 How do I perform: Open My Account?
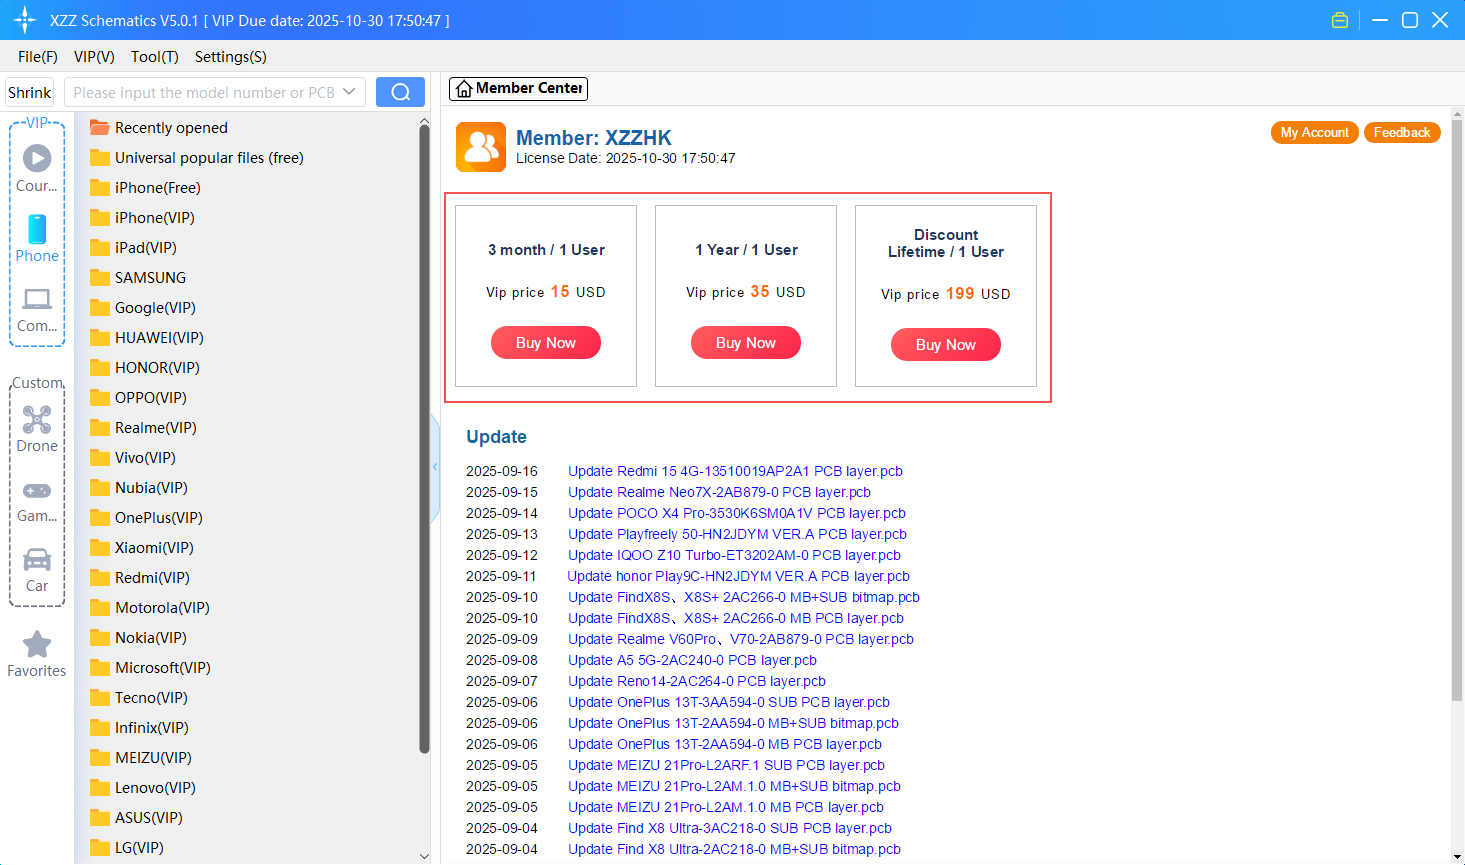(1315, 133)
